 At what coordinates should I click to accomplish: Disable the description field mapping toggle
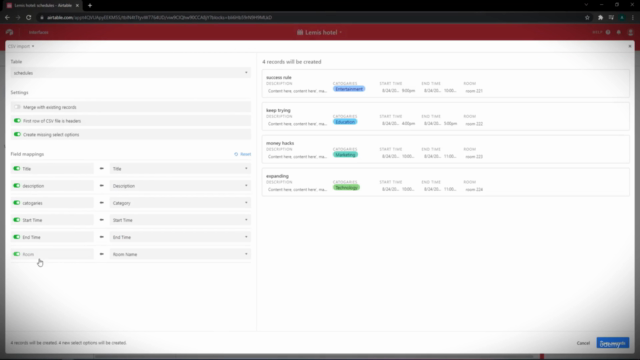[x=17, y=186]
